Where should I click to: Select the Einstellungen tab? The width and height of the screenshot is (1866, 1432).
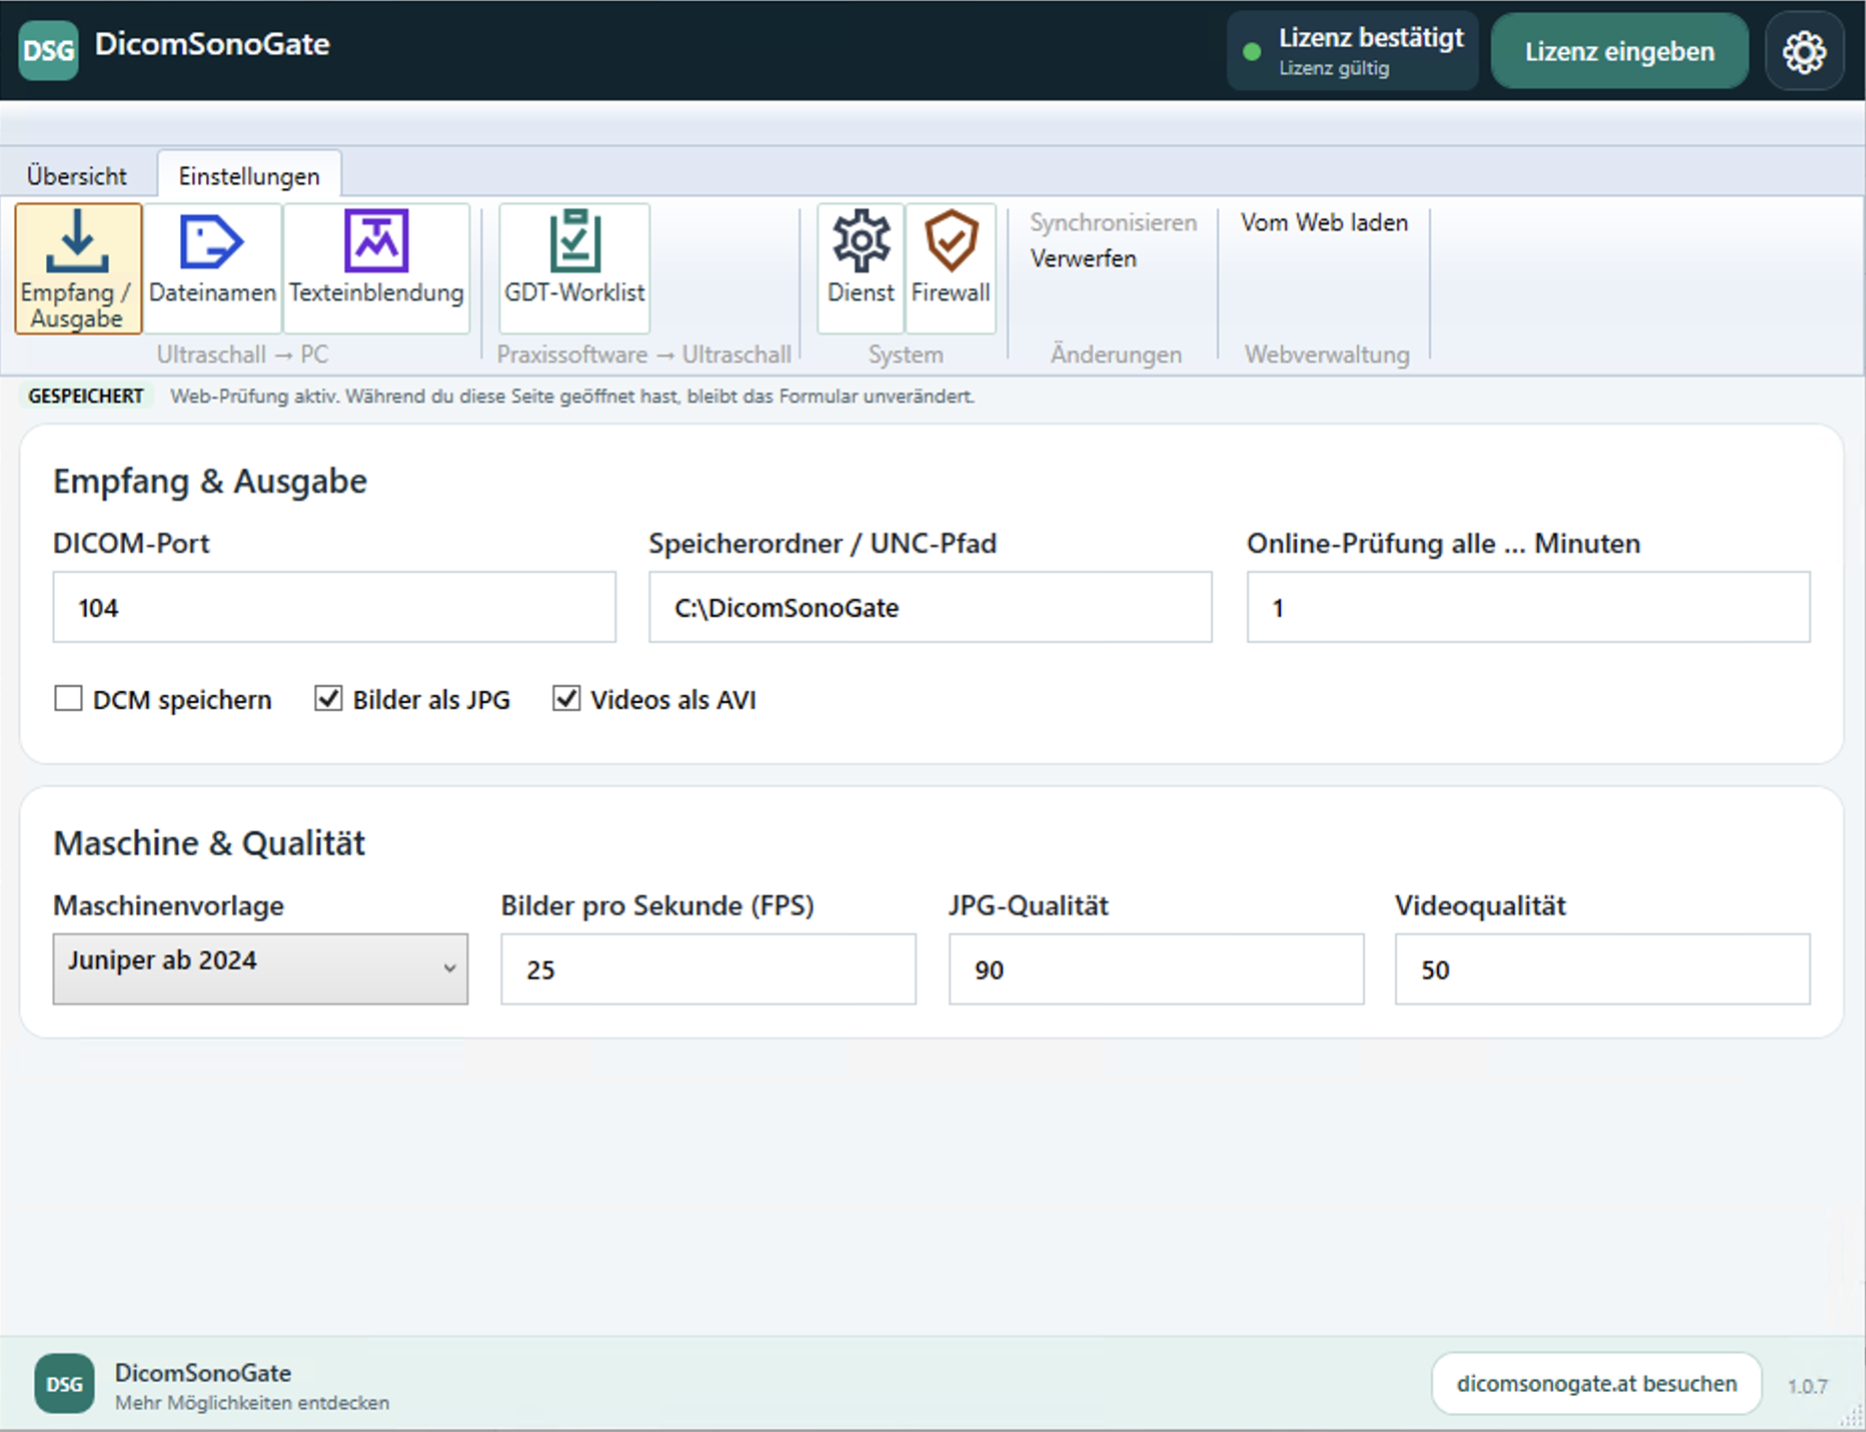coord(249,176)
